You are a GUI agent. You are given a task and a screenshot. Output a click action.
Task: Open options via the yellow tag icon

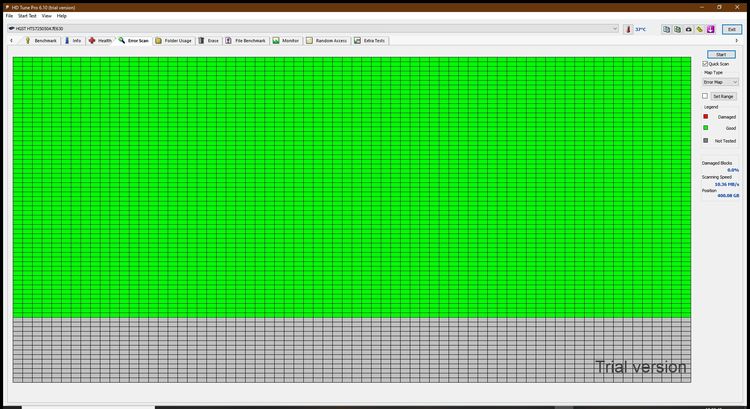(x=699, y=29)
